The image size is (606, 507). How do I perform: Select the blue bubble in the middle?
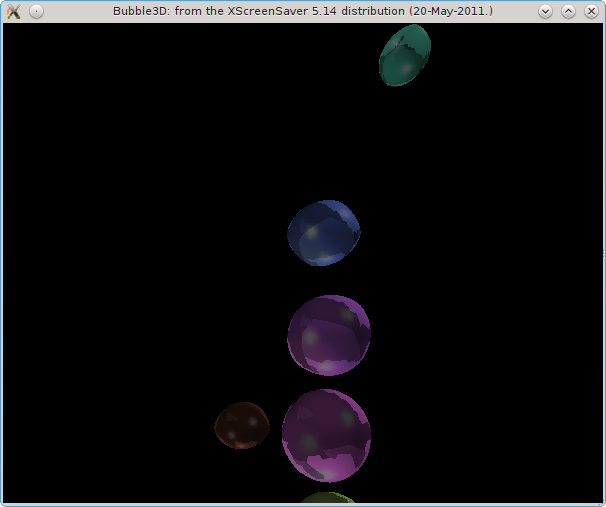323,233
